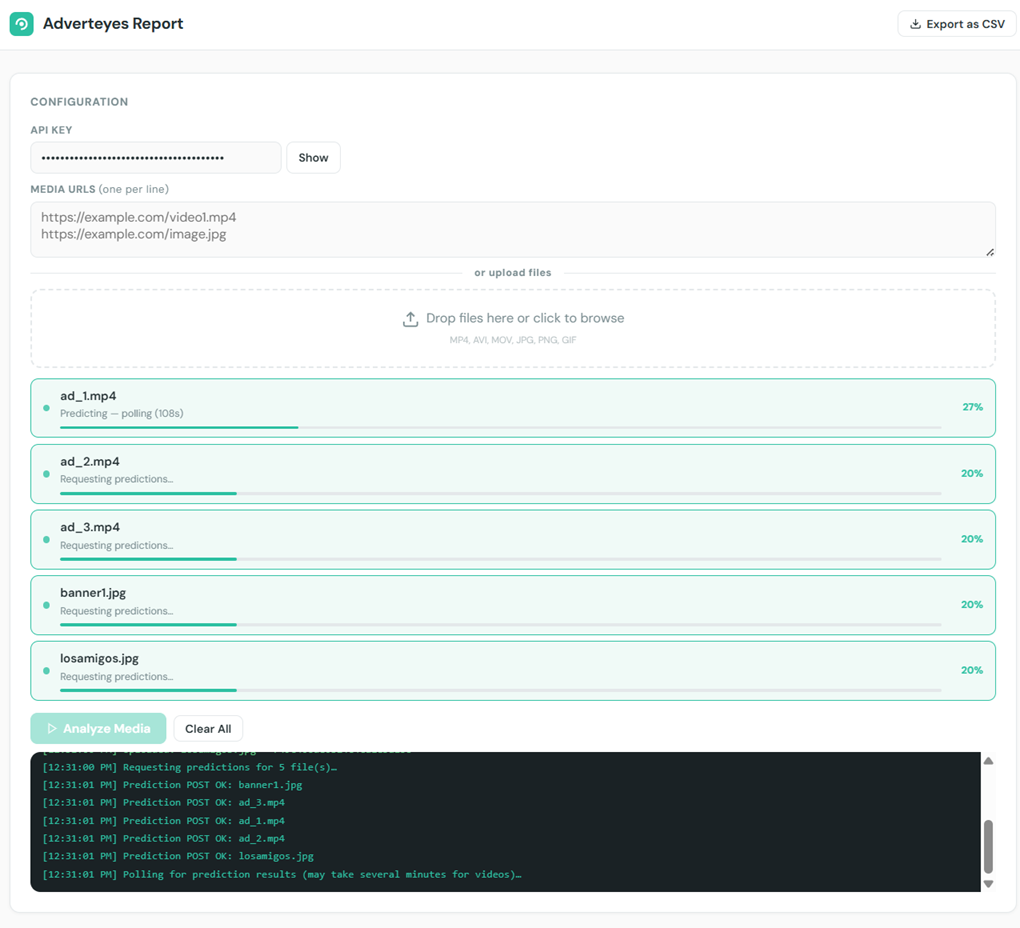Select the ad_2.mp4 file name
Image resolution: width=1020 pixels, height=928 pixels.
point(90,462)
